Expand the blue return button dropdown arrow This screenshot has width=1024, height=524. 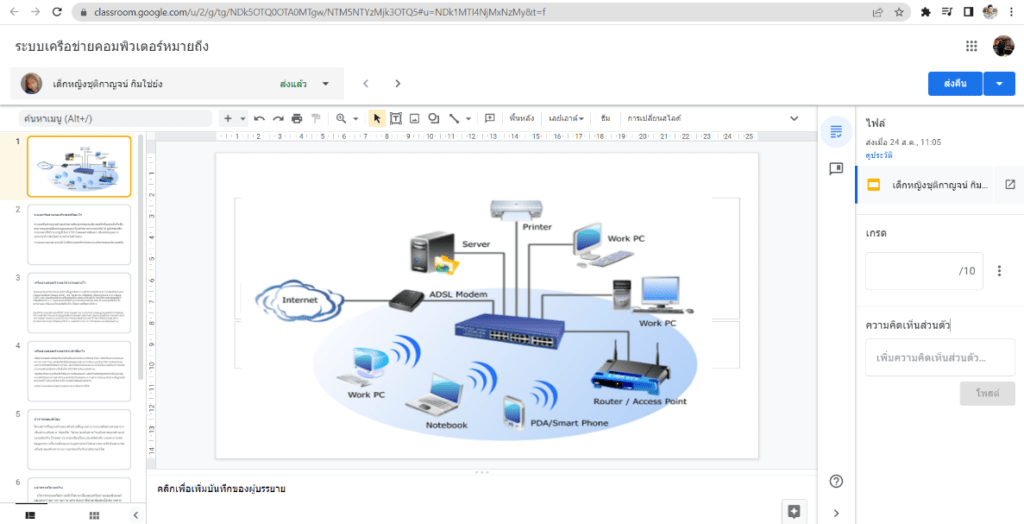[x=999, y=84]
